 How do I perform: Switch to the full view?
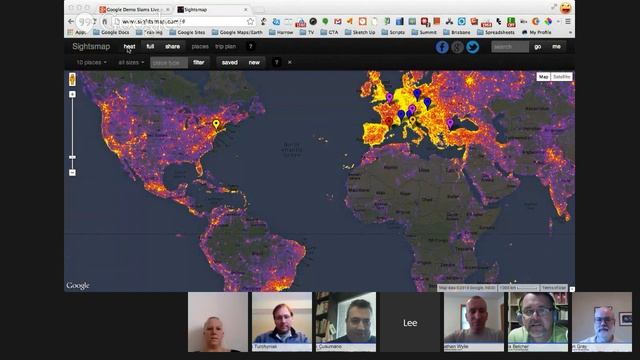tap(150, 47)
